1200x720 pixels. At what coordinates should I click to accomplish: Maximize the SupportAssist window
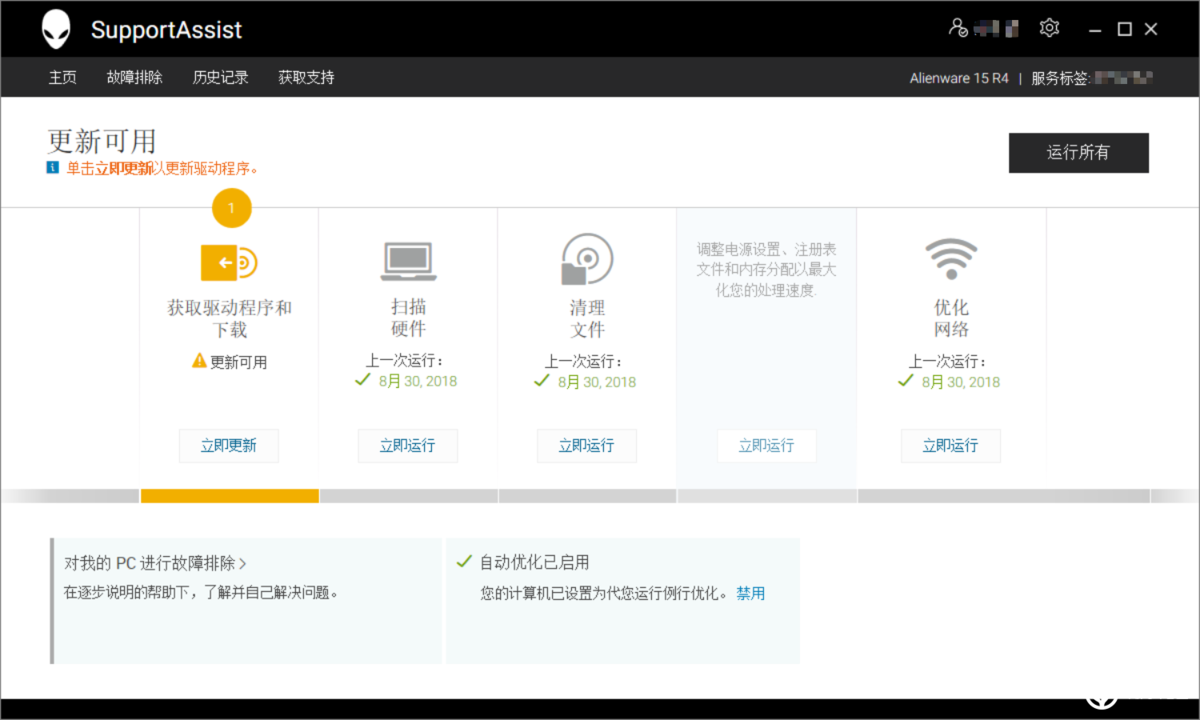pos(1124,29)
